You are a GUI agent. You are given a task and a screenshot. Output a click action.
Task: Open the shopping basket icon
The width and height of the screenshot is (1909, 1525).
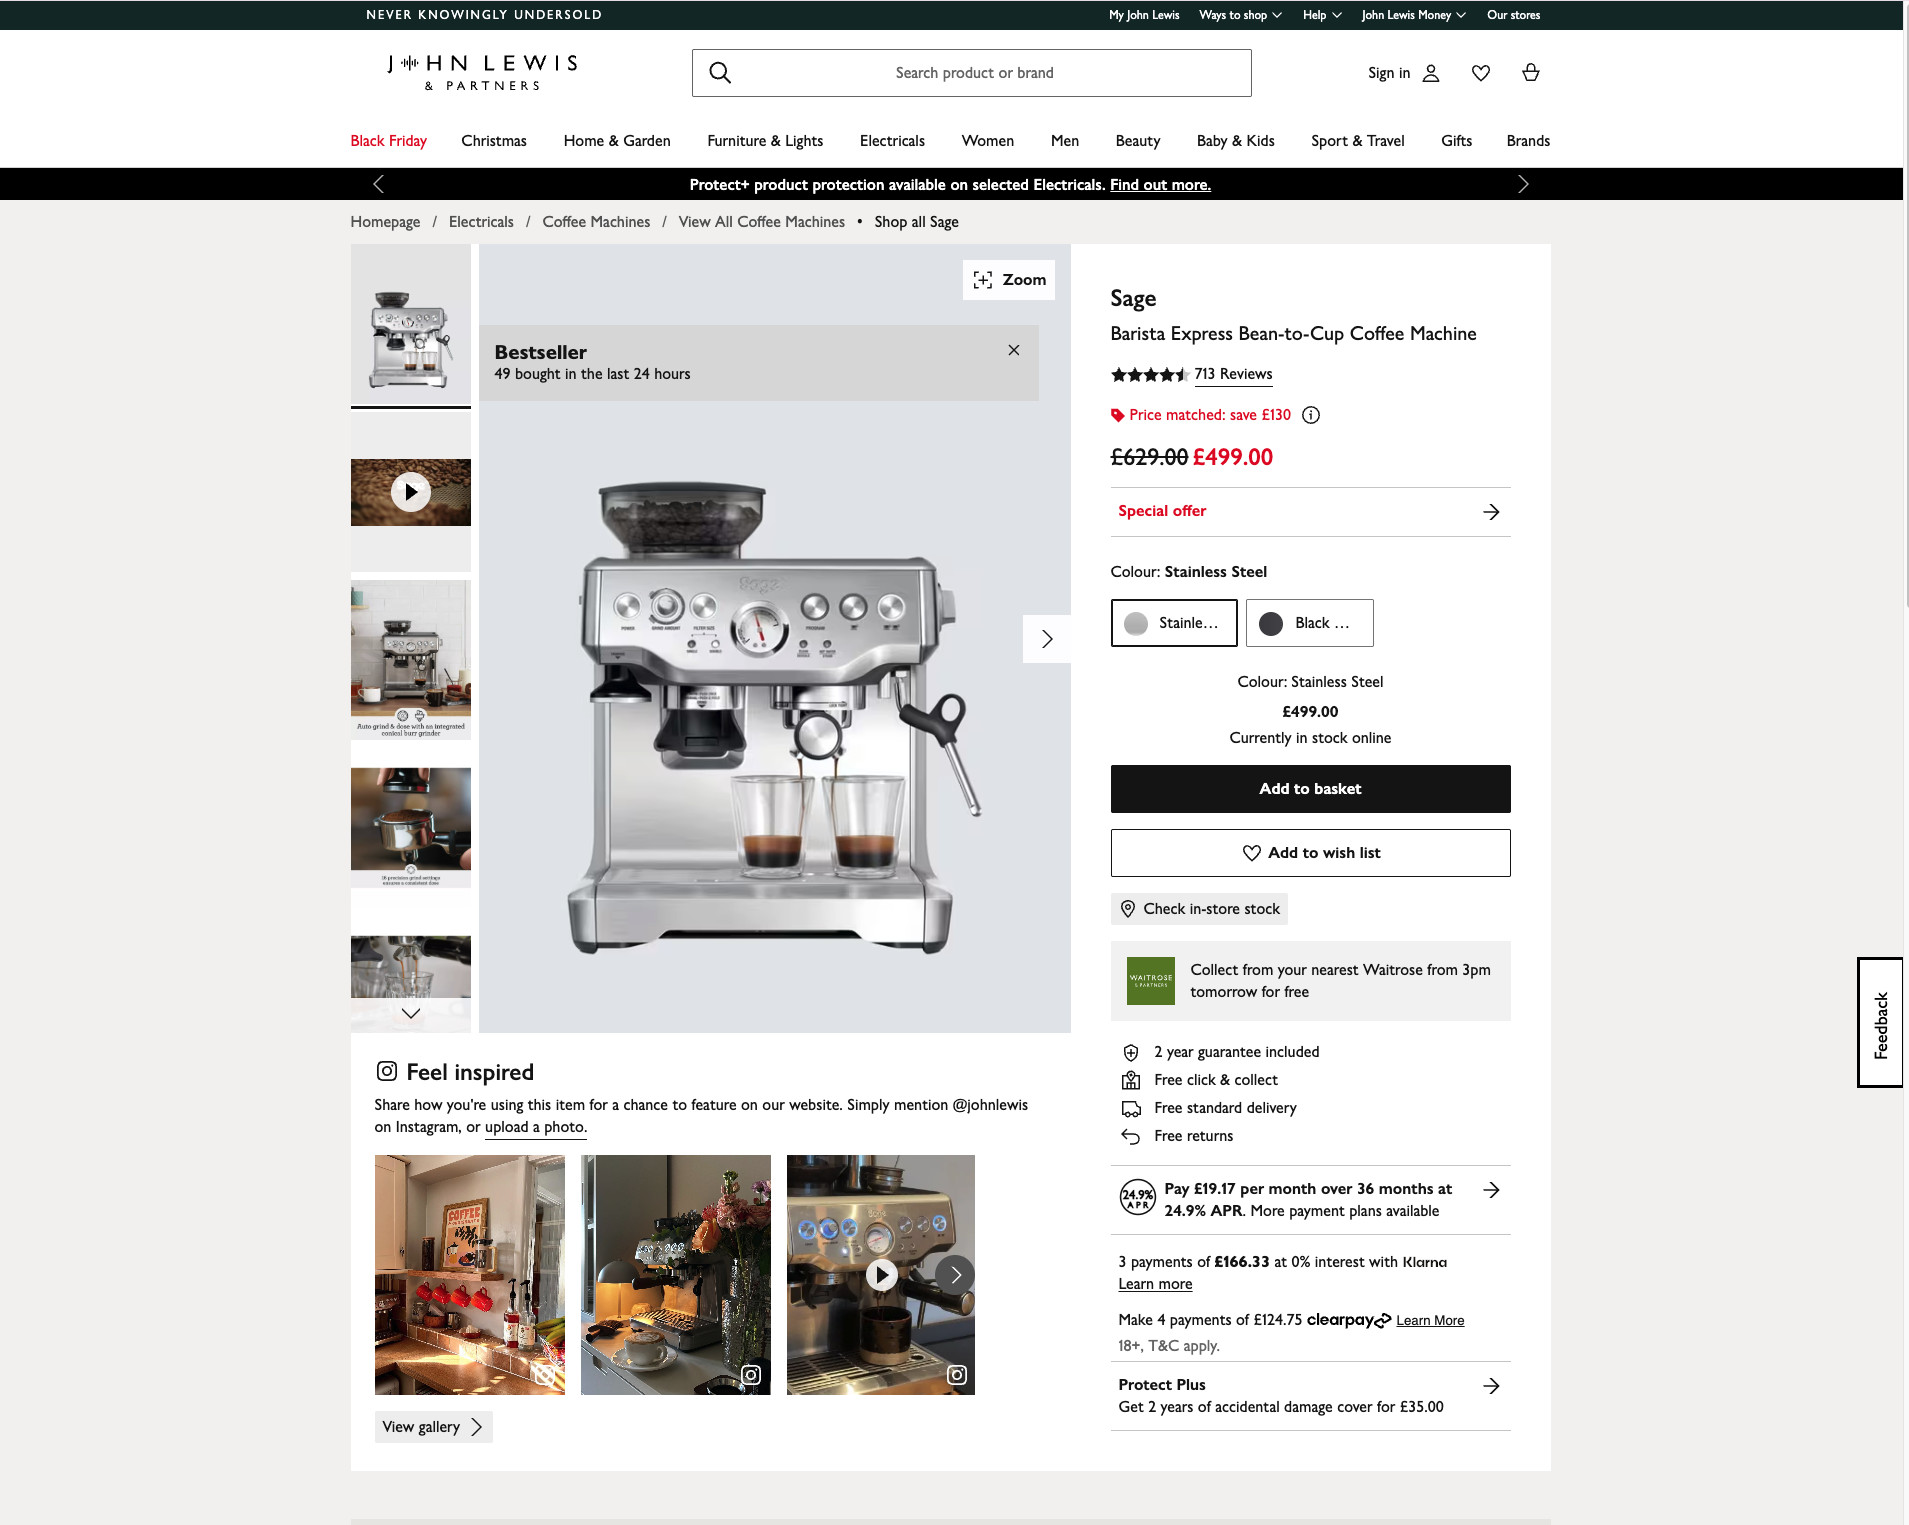point(1530,73)
